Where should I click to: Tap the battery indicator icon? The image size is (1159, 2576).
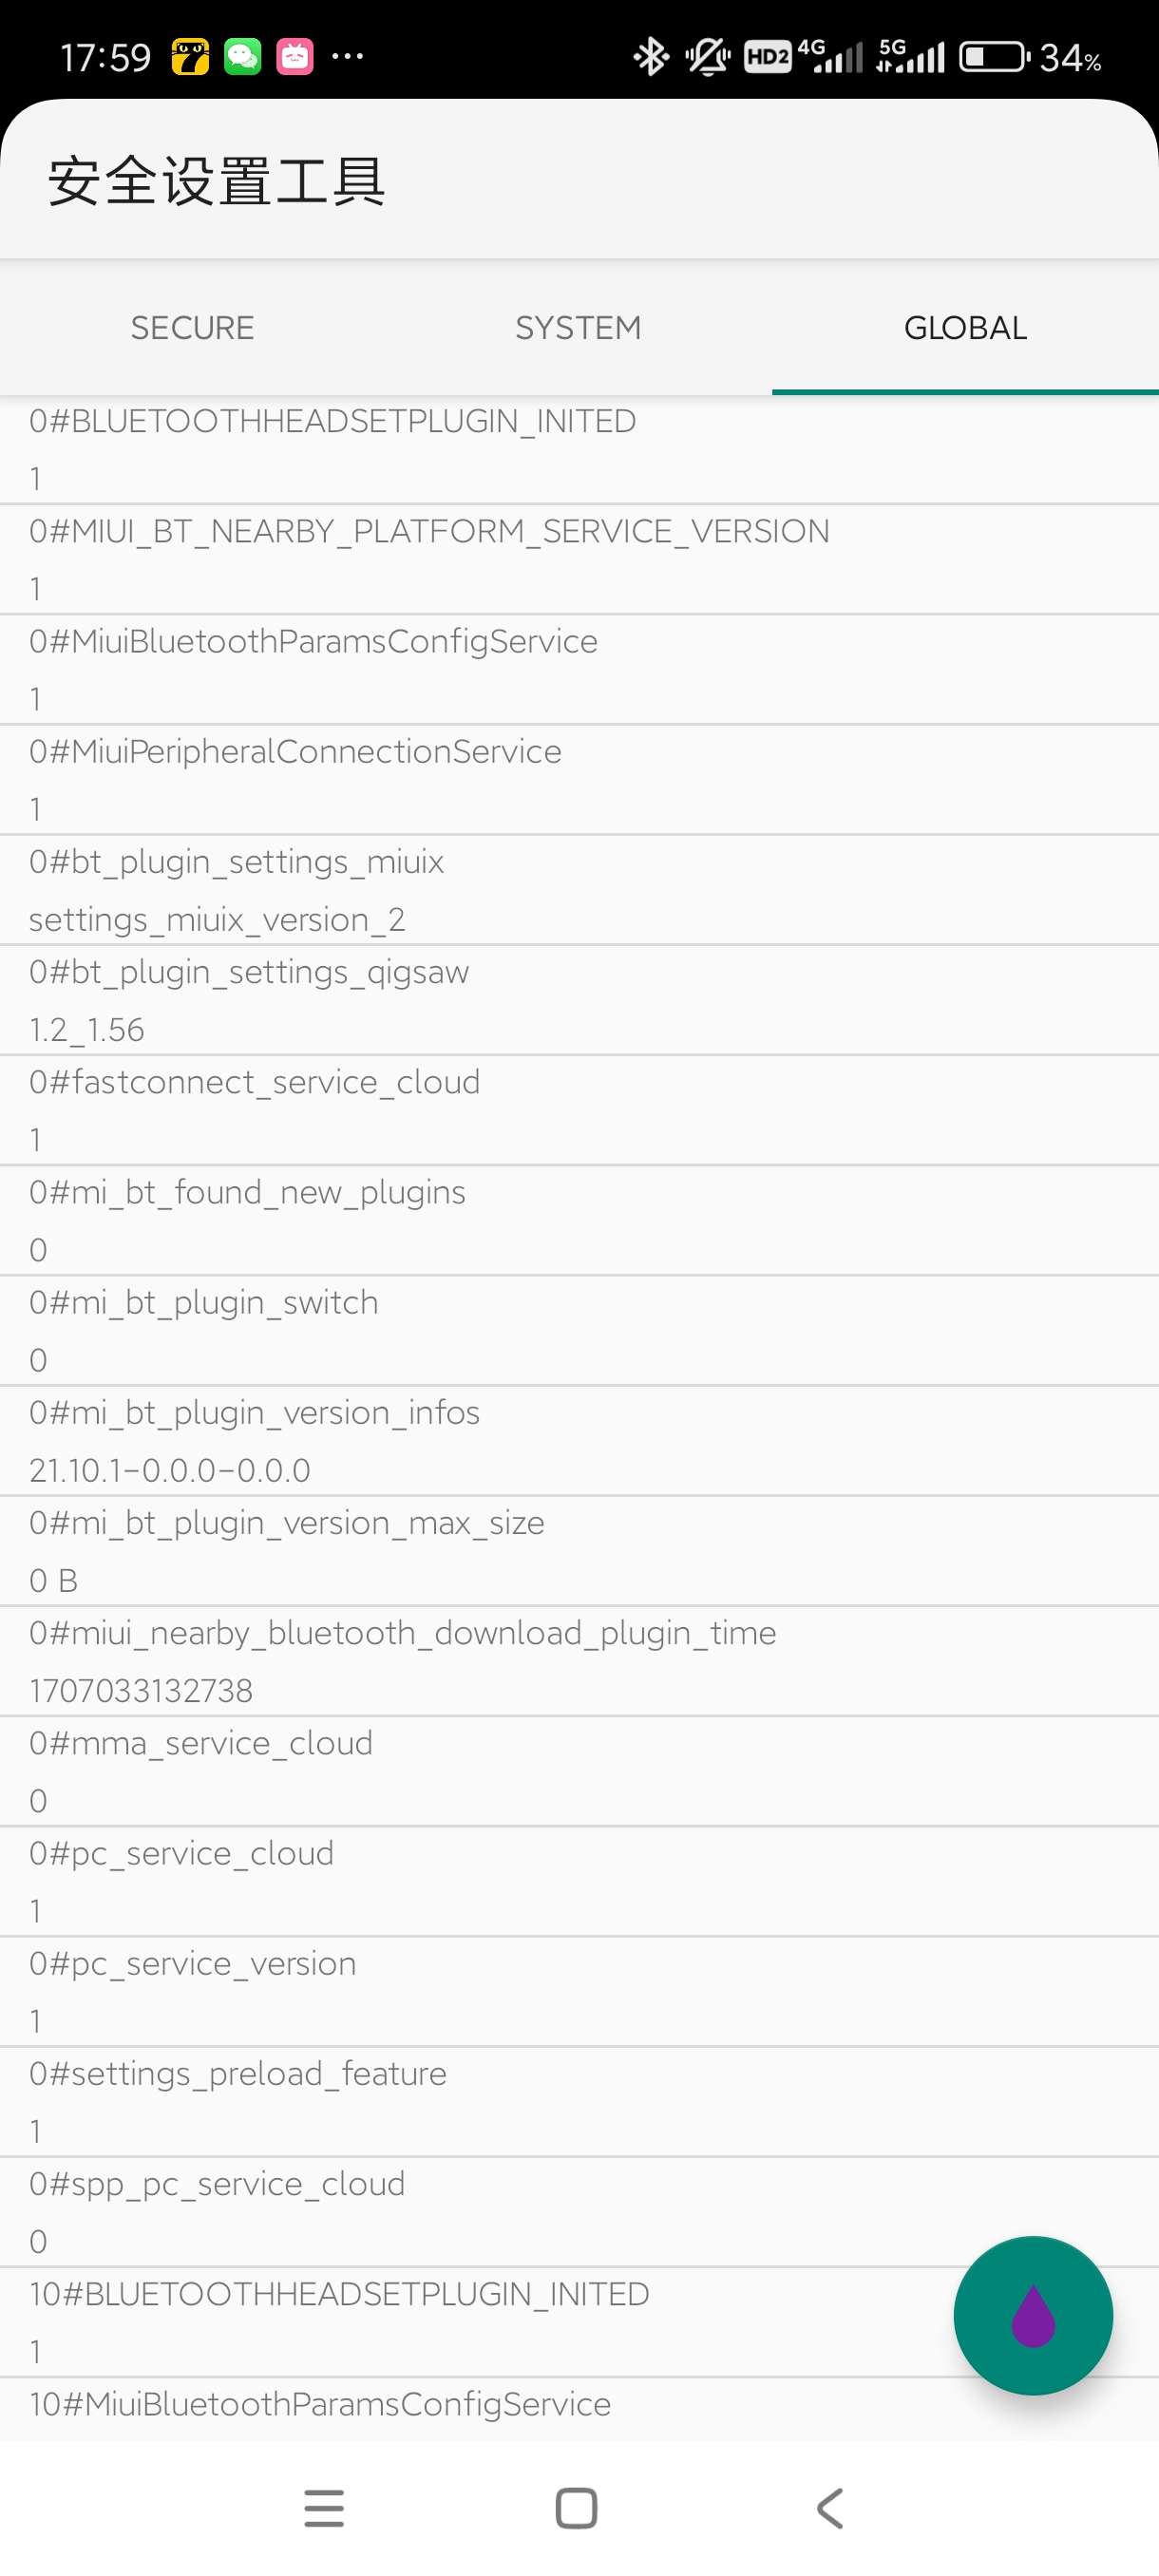[x=994, y=57]
